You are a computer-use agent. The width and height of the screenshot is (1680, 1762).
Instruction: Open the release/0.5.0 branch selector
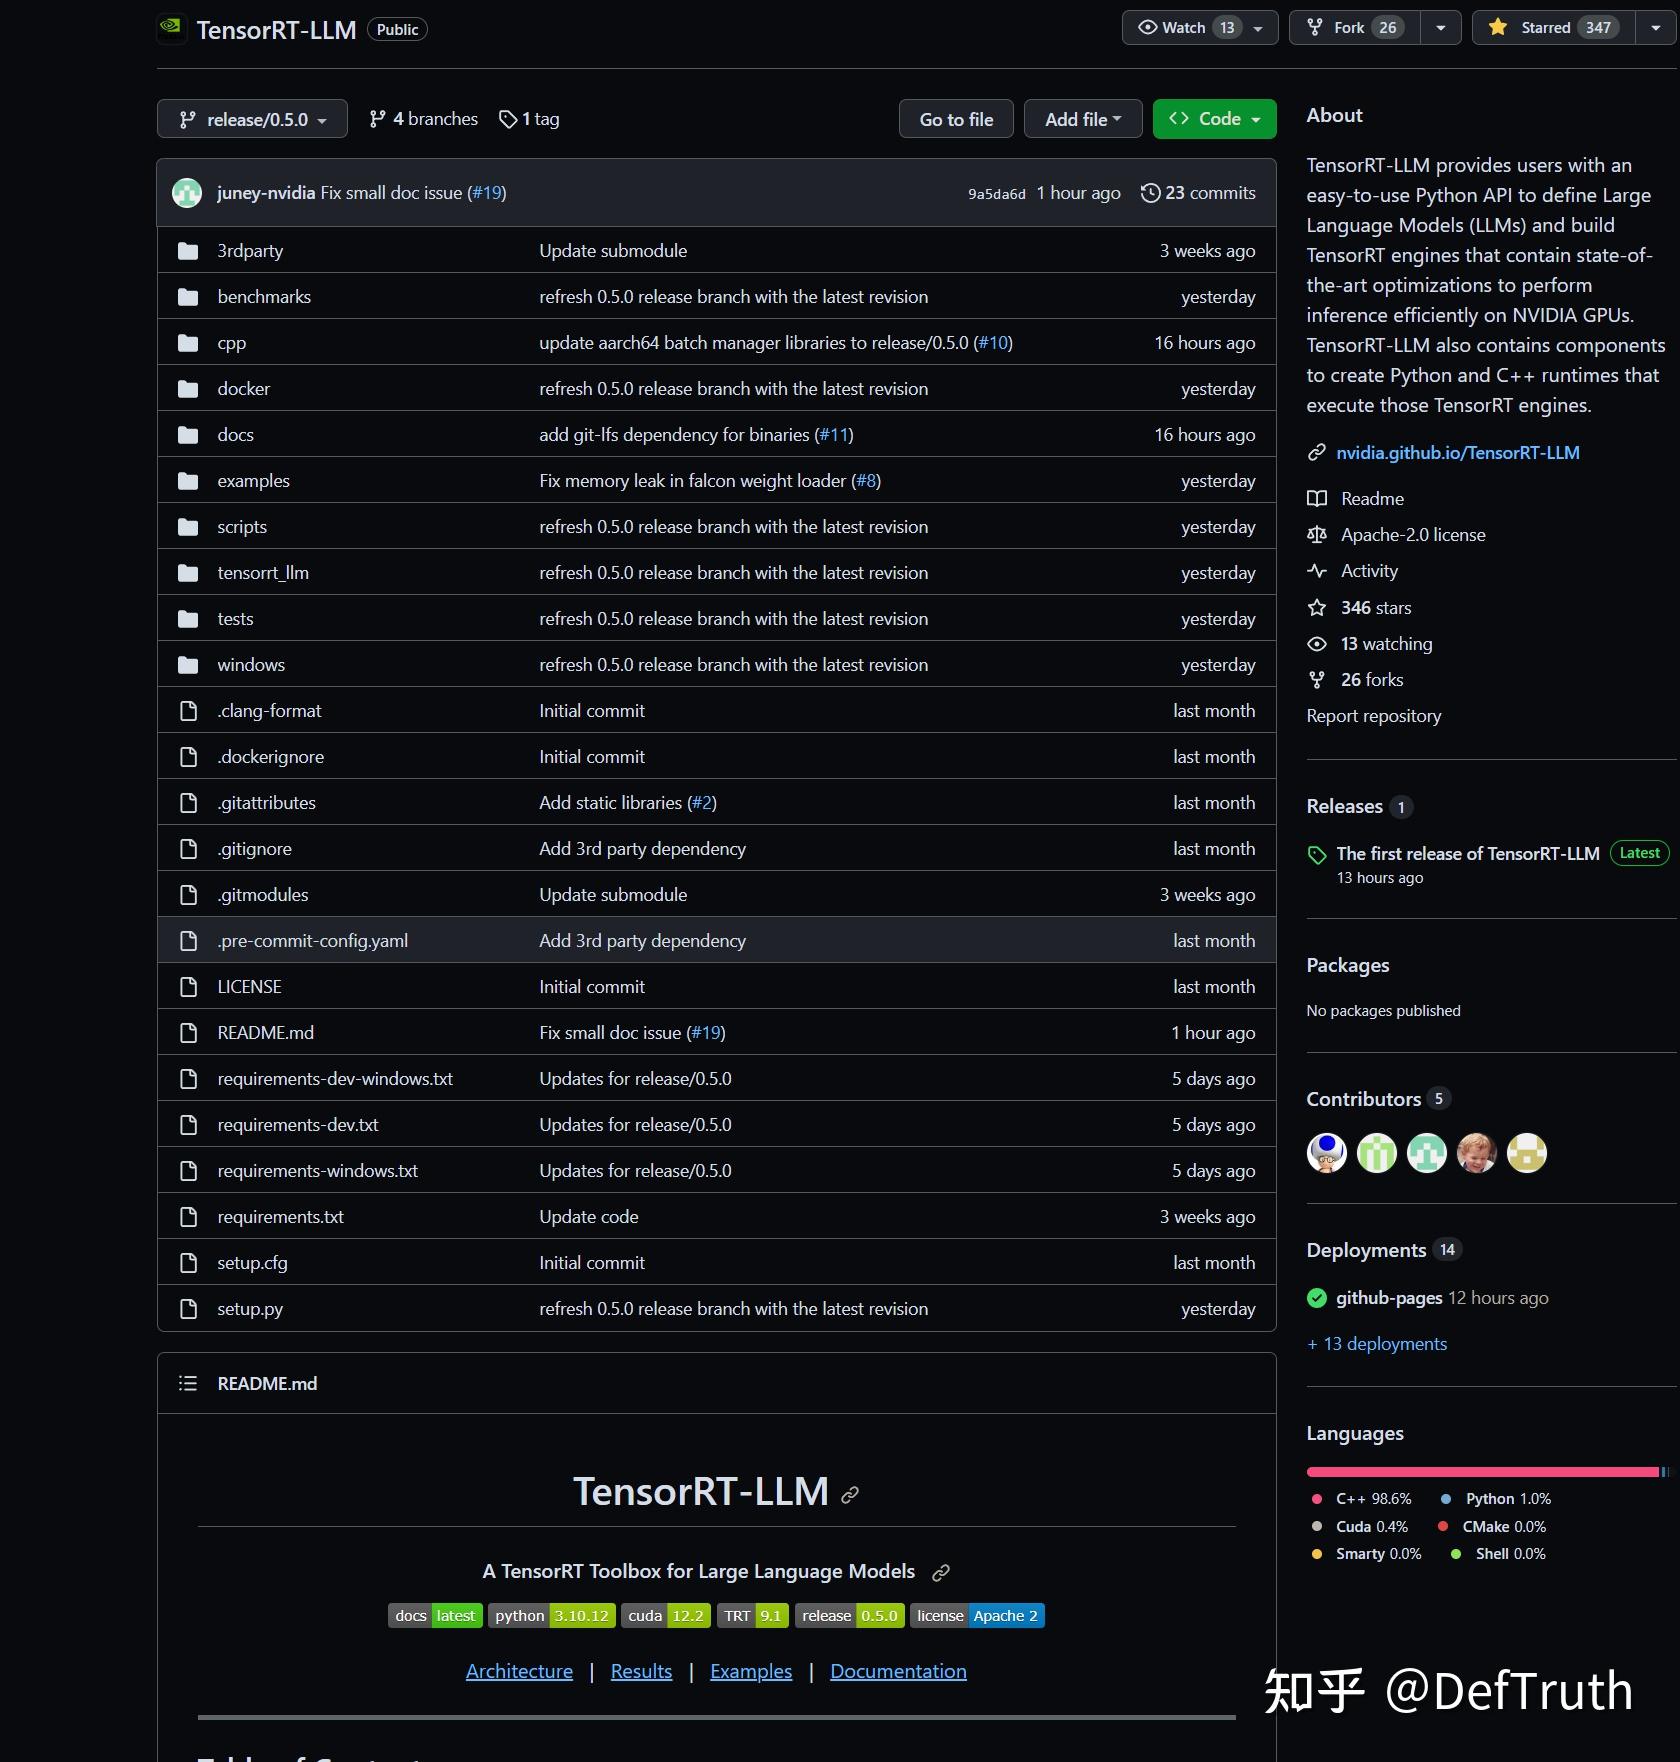[x=252, y=119]
